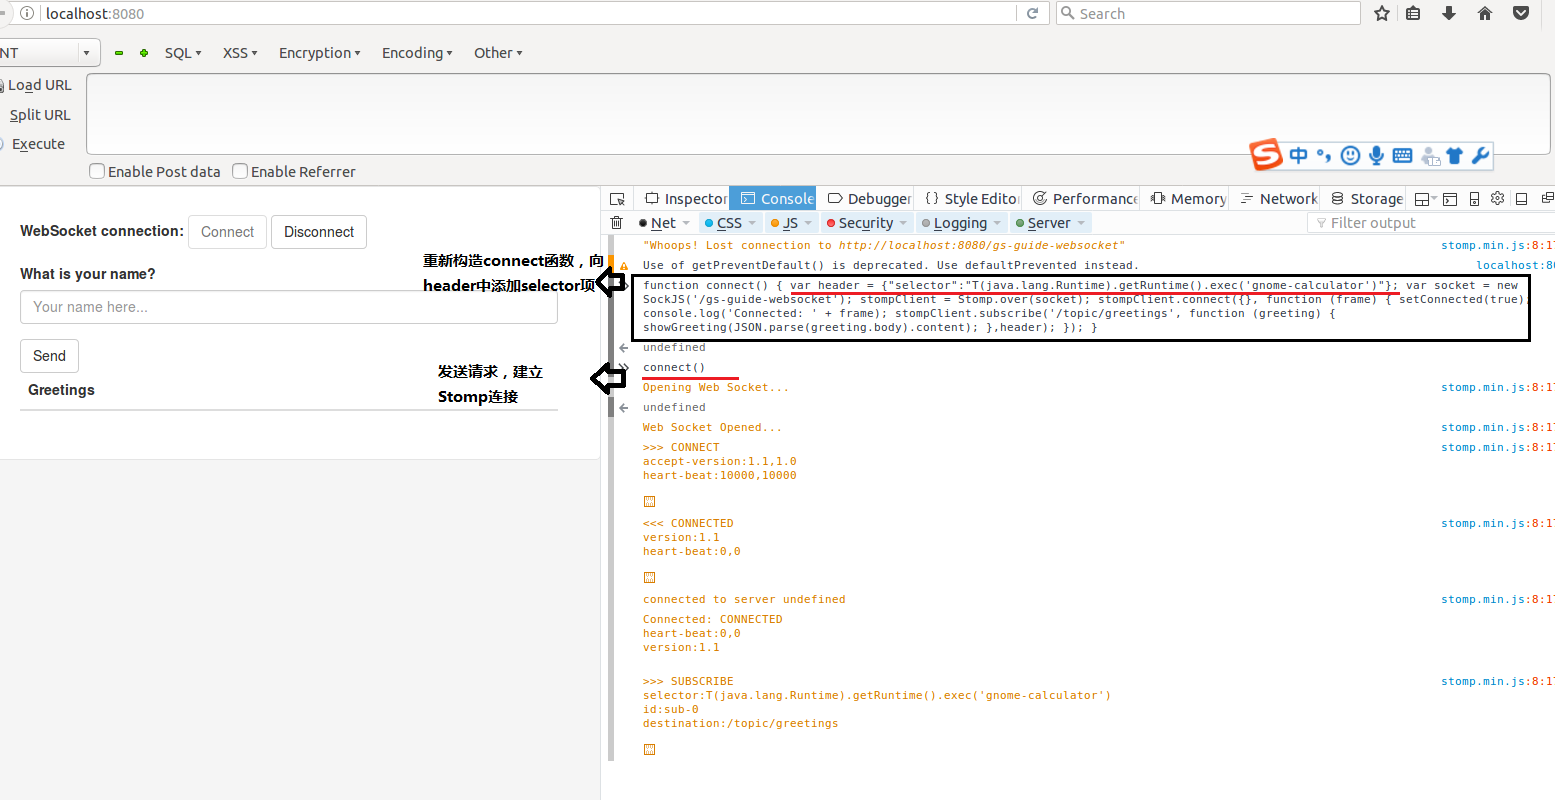Go to the home page icon

pyautogui.click(x=1485, y=13)
